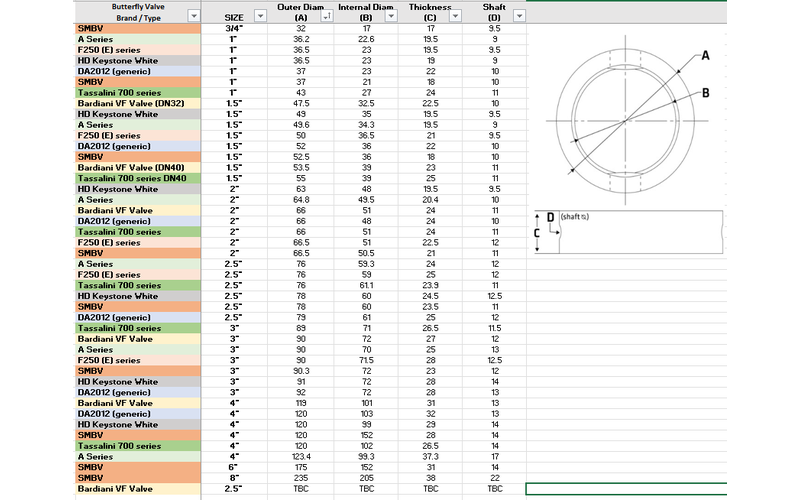Image resolution: width=800 pixels, height=500 pixels.
Task: Select the 'Bardiani VF Valve (DN40)' cell
Action: 138,168
